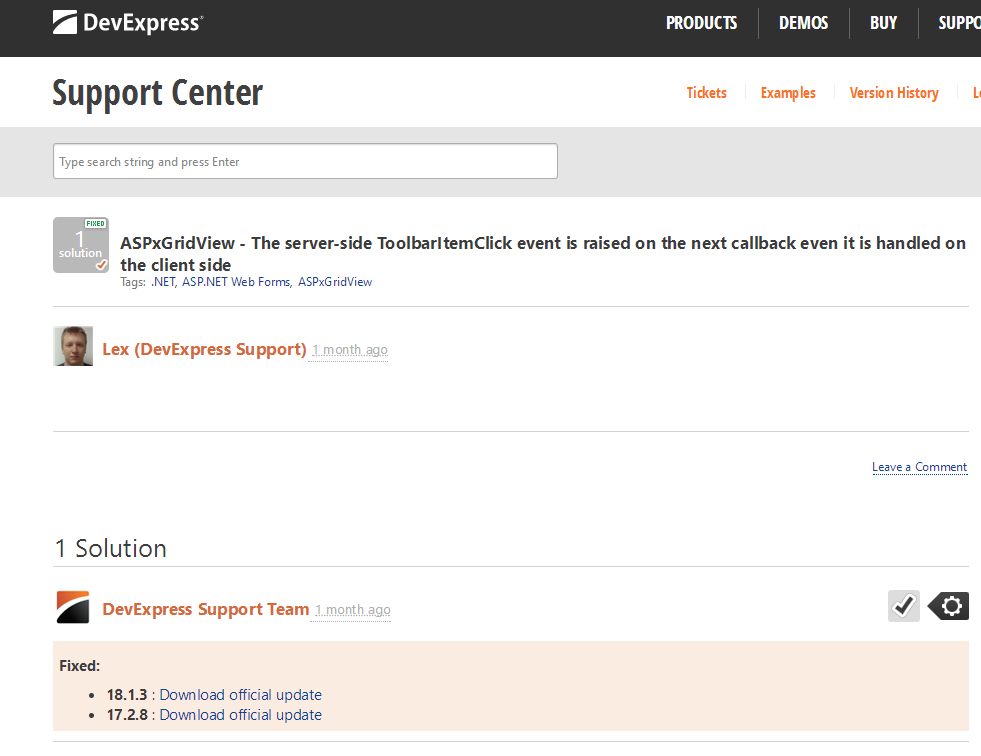Viewport: 981px width, 756px height.
Task: Open the Version History tab
Action: tap(894, 93)
